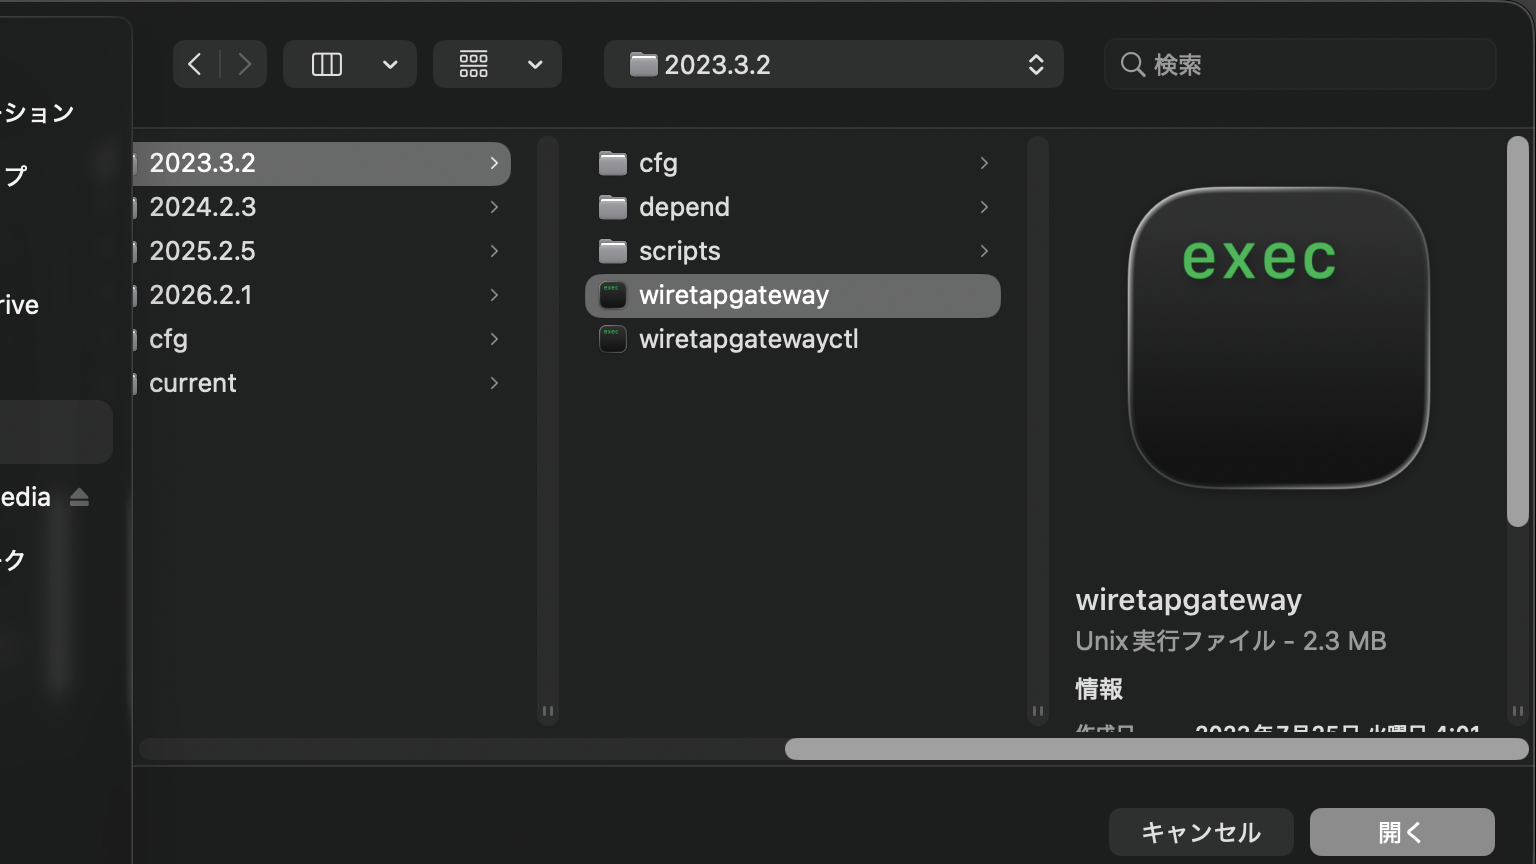The height and width of the screenshot is (864, 1536).
Task: Click the forward navigation arrow
Action: coord(244,65)
